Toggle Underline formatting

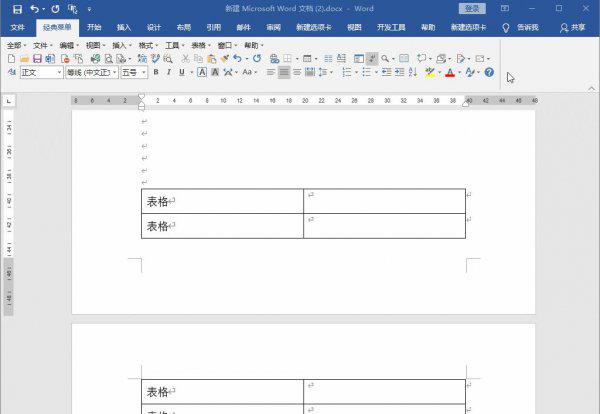coord(182,72)
